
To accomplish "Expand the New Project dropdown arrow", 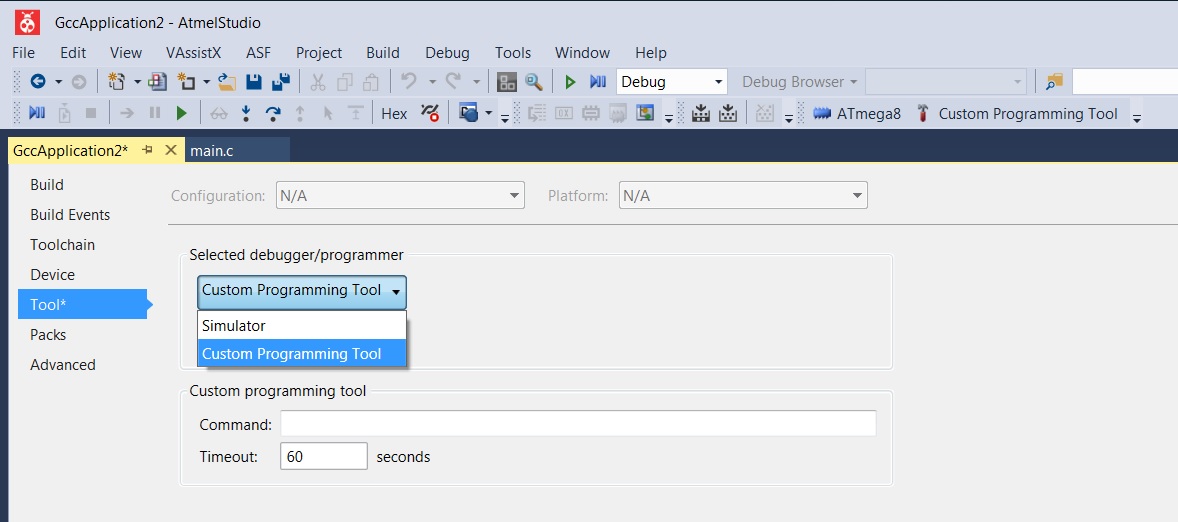I will pyautogui.click(x=137, y=82).
